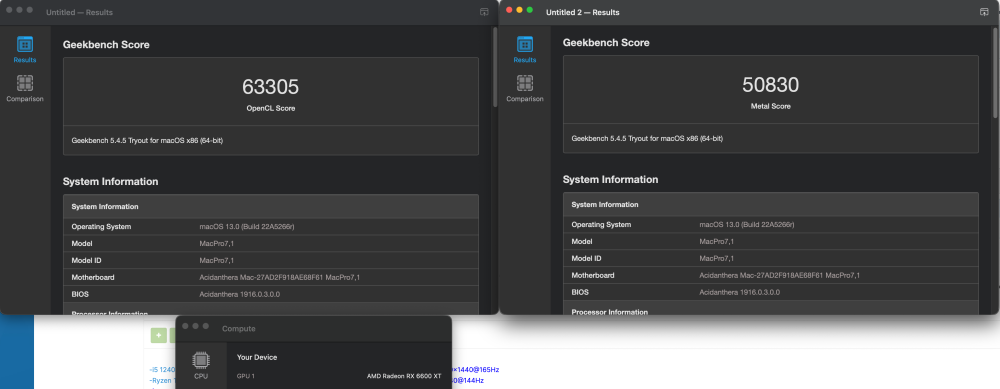Close the Untitled 2 Results window
Image resolution: width=1000 pixels, height=389 pixels.
pos(509,10)
